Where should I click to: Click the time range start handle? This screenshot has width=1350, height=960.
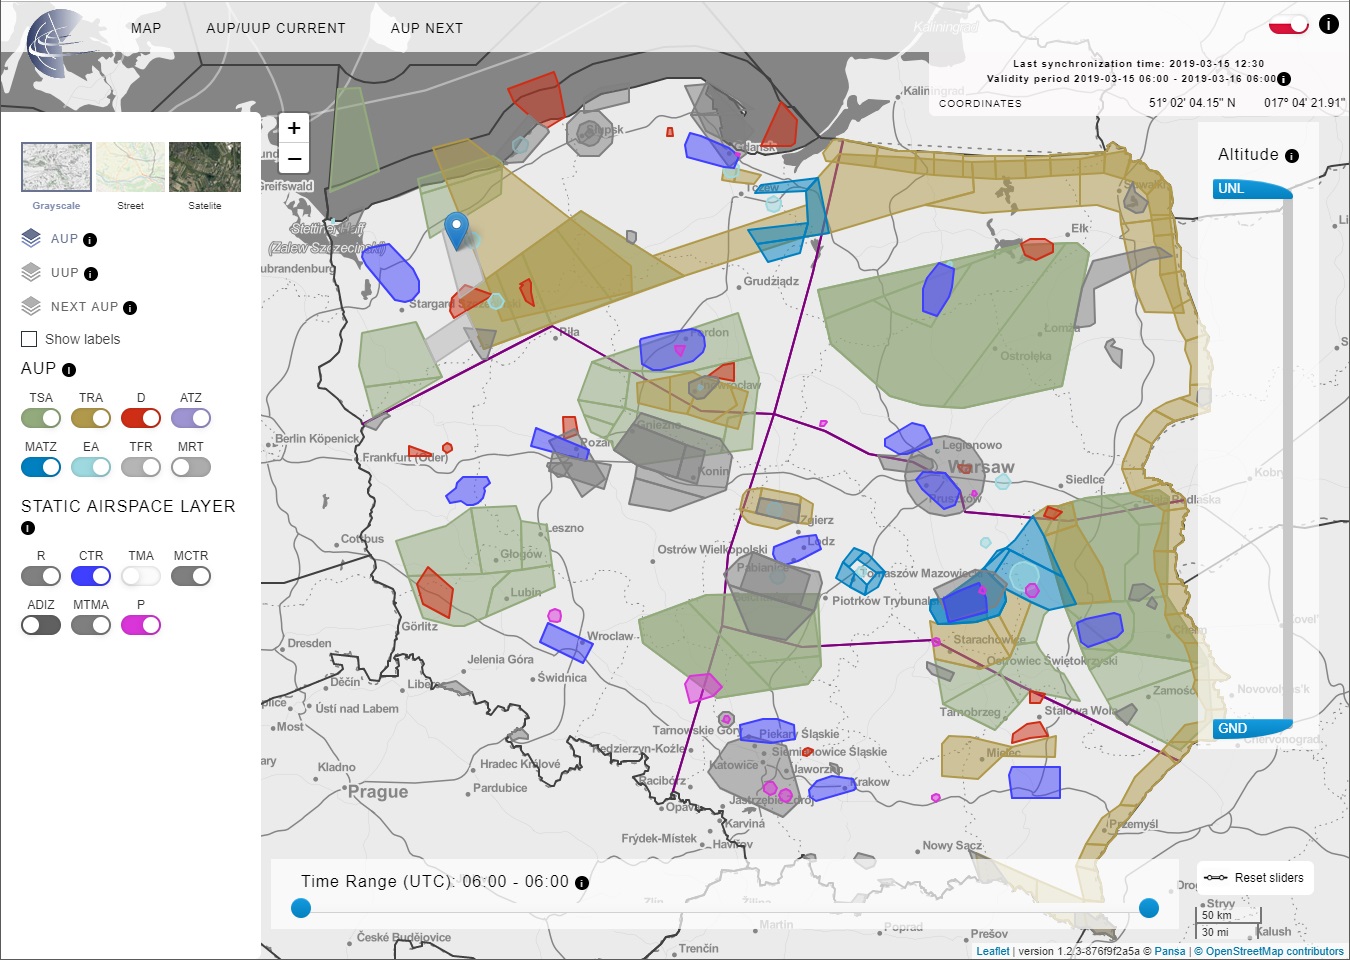301,908
